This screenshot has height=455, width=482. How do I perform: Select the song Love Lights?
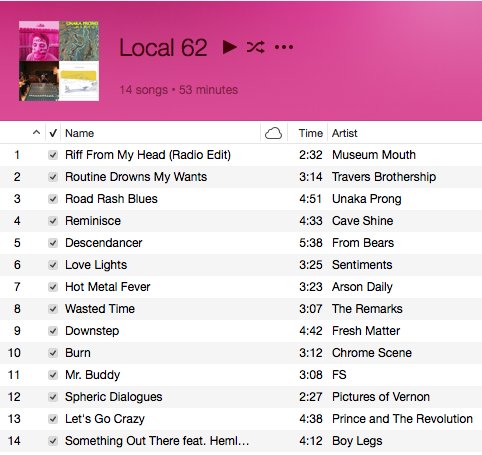point(96,265)
